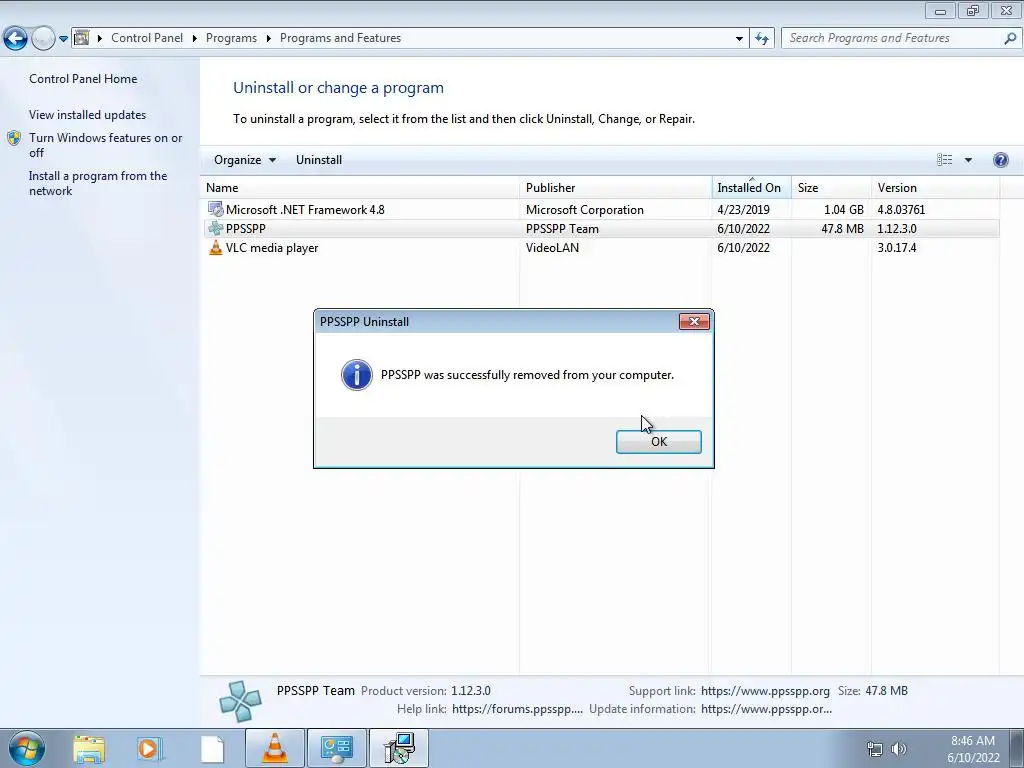The height and width of the screenshot is (768, 1024).
Task: Click the network tray icon
Action: click(874, 749)
